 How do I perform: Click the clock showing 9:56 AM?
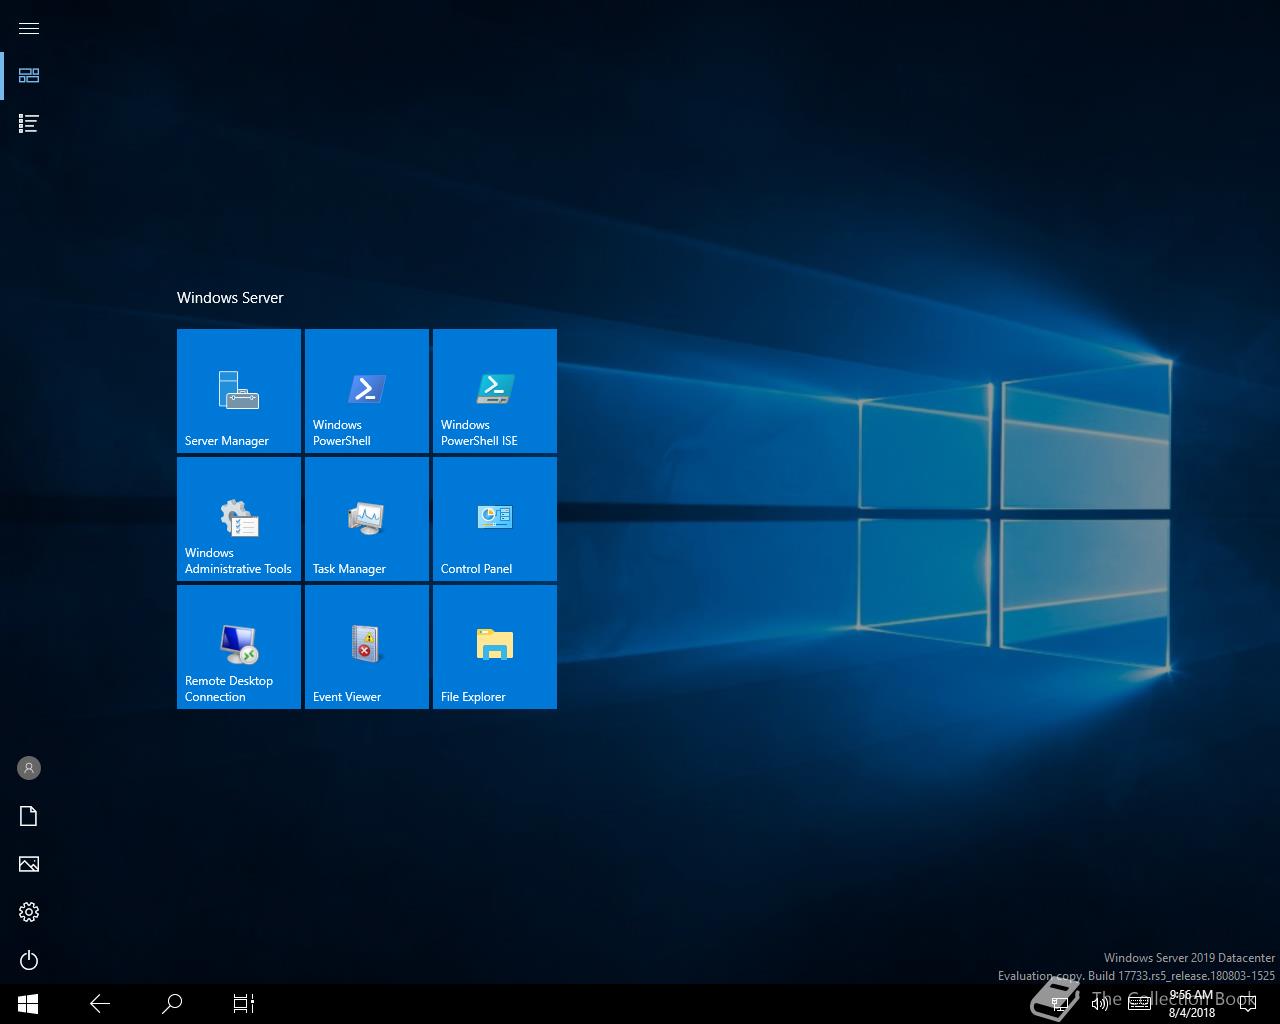[x=1191, y=1004]
